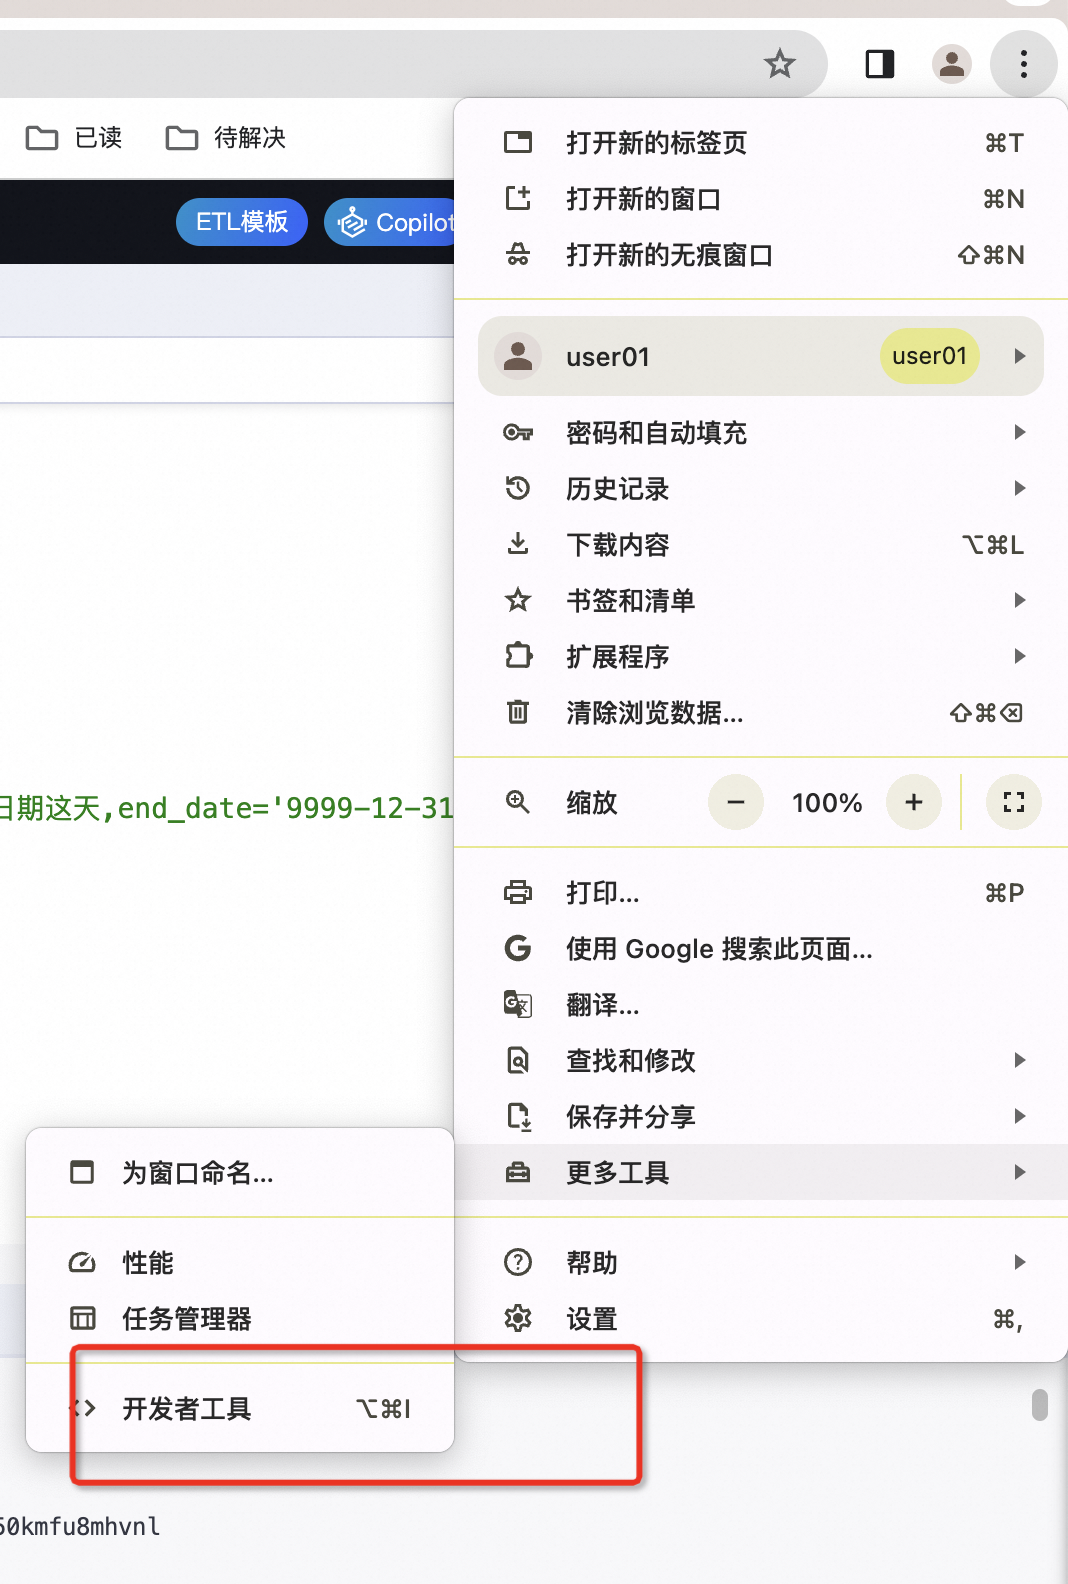
Task: Click the new tab icon in the menu
Action: [518, 142]
